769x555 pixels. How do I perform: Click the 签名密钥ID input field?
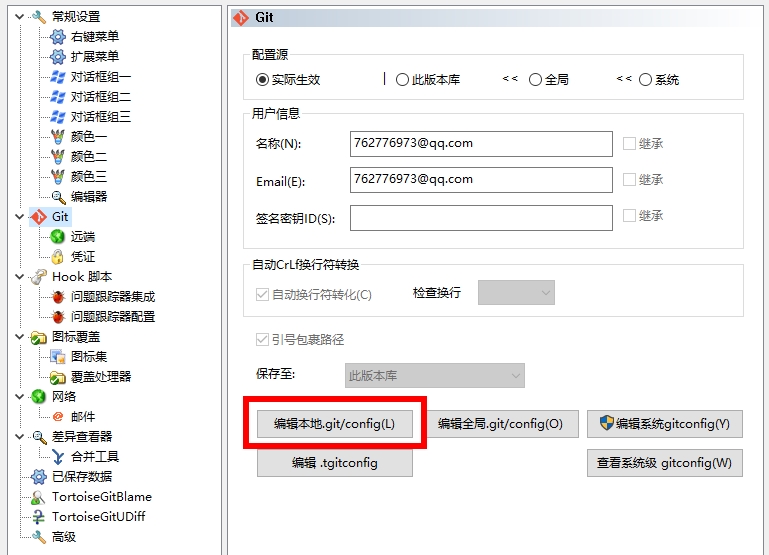click(481, 218)
